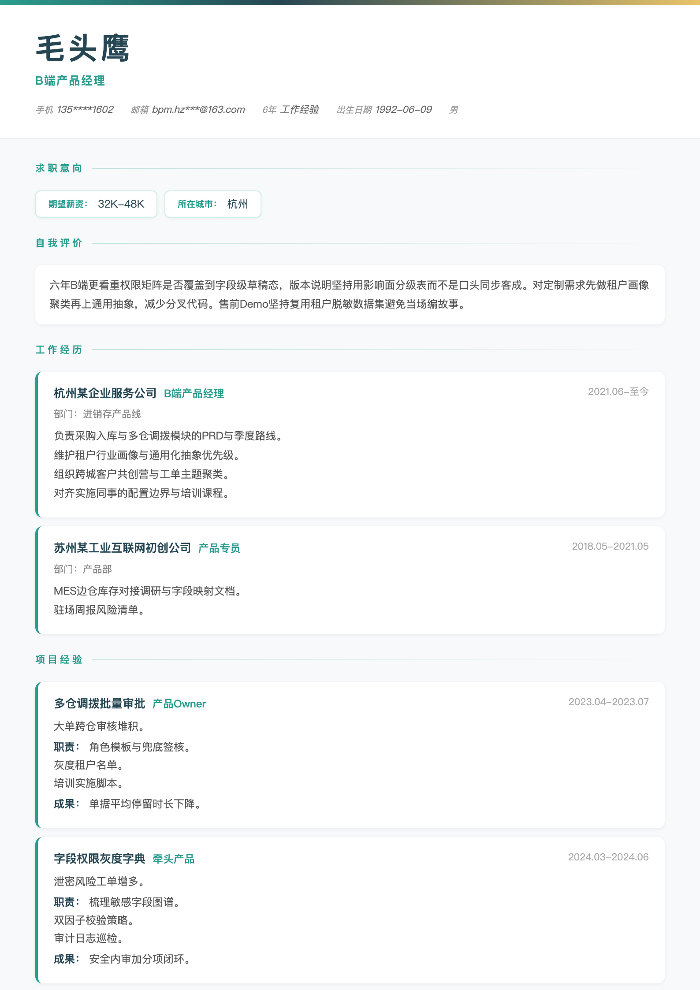700x990 pixels.
Task: Click the B端产品经理 role beside 杭州某企业服务公司
Action: tap(194, 393)
